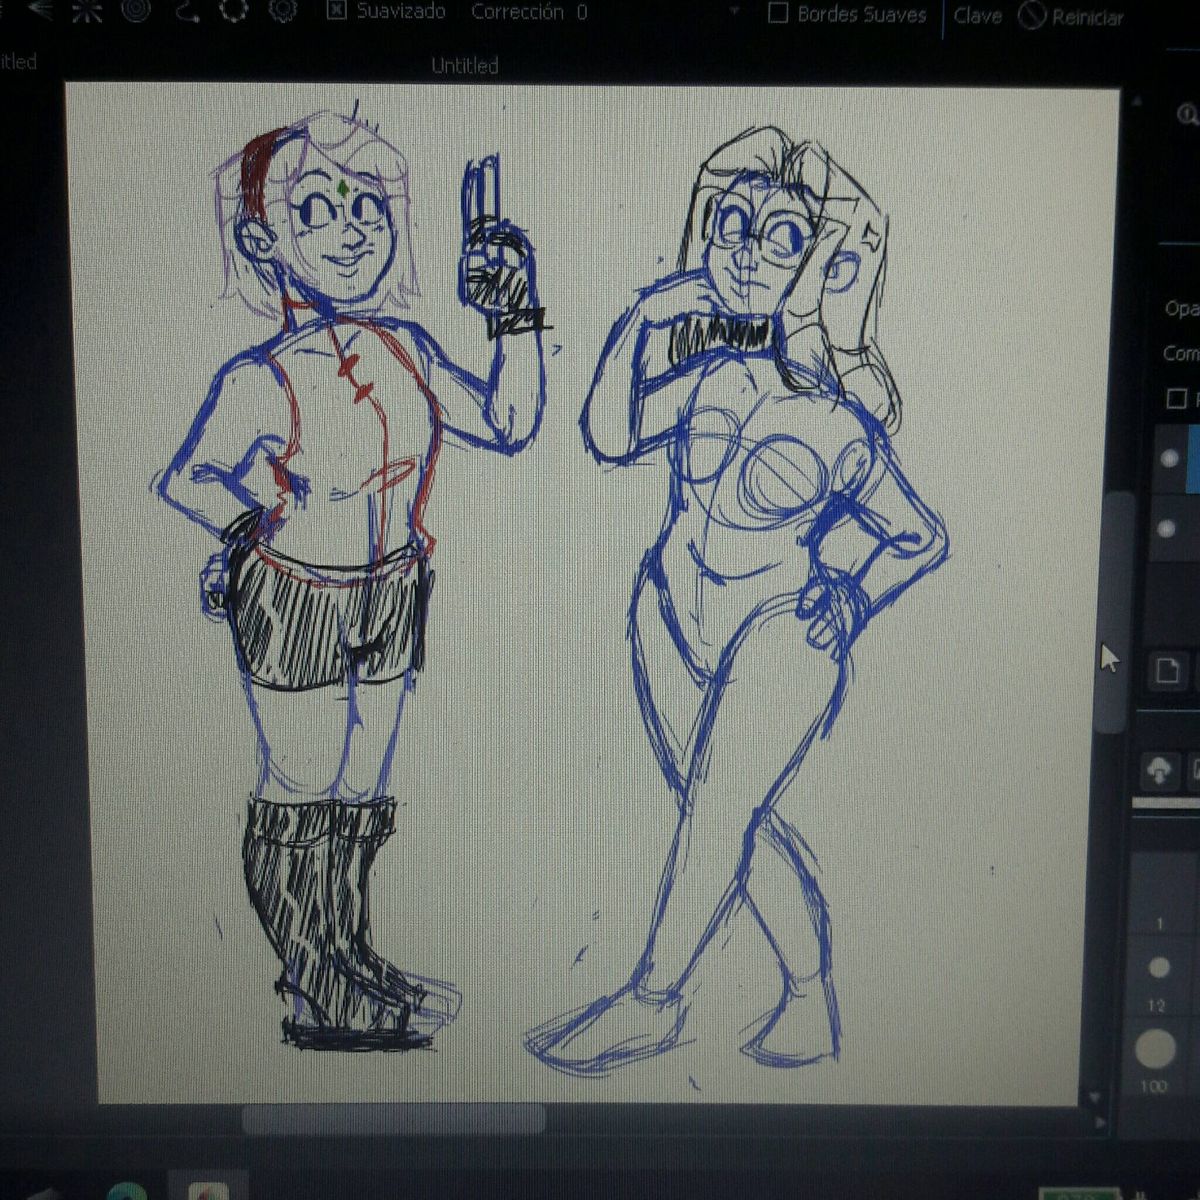Viewport: 1200px width, 1200px height.
Task: Click the vertical scrollbar up arrow
Action: click(x=1135, y=100)
